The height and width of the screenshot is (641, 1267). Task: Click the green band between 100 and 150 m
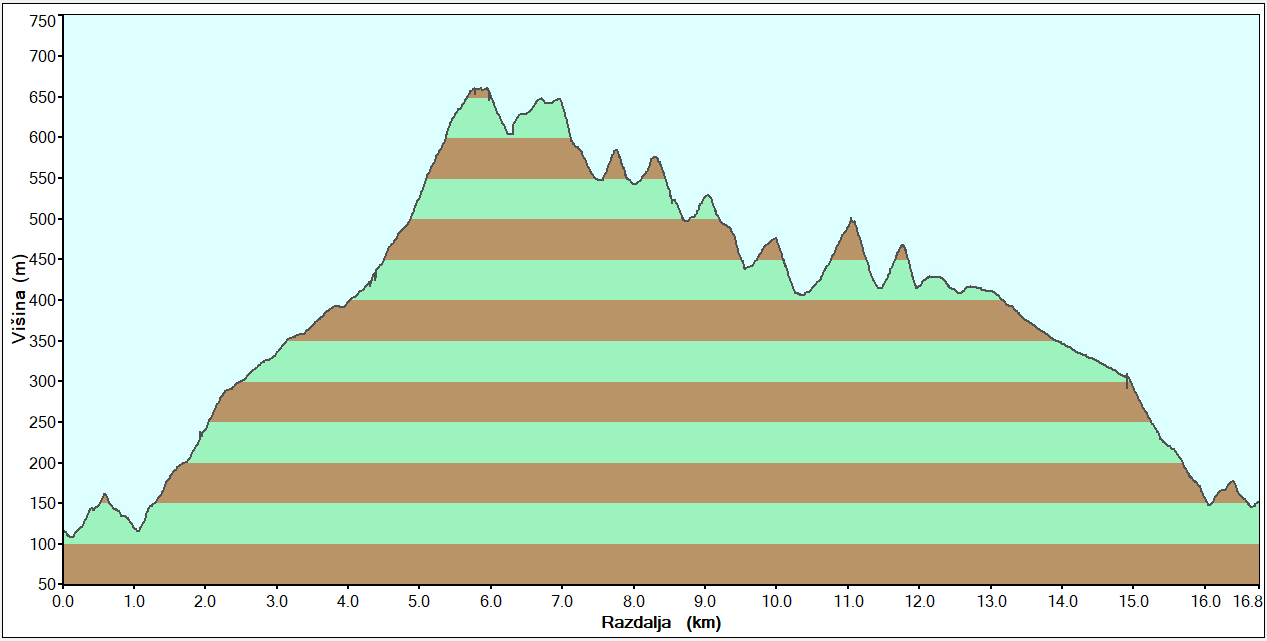click(660, 523)
